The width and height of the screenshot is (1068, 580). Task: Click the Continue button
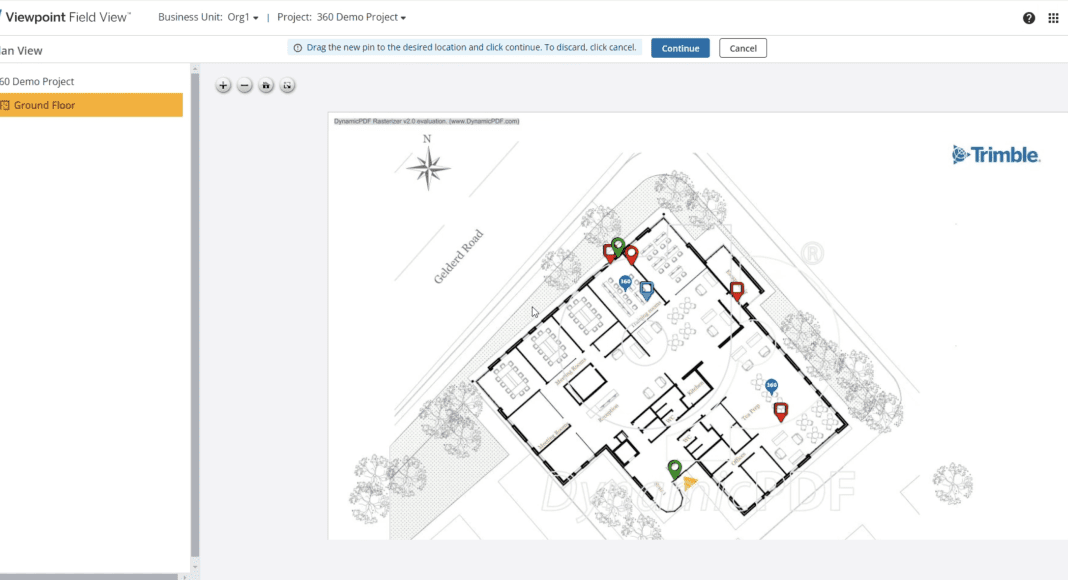point(680,48)
